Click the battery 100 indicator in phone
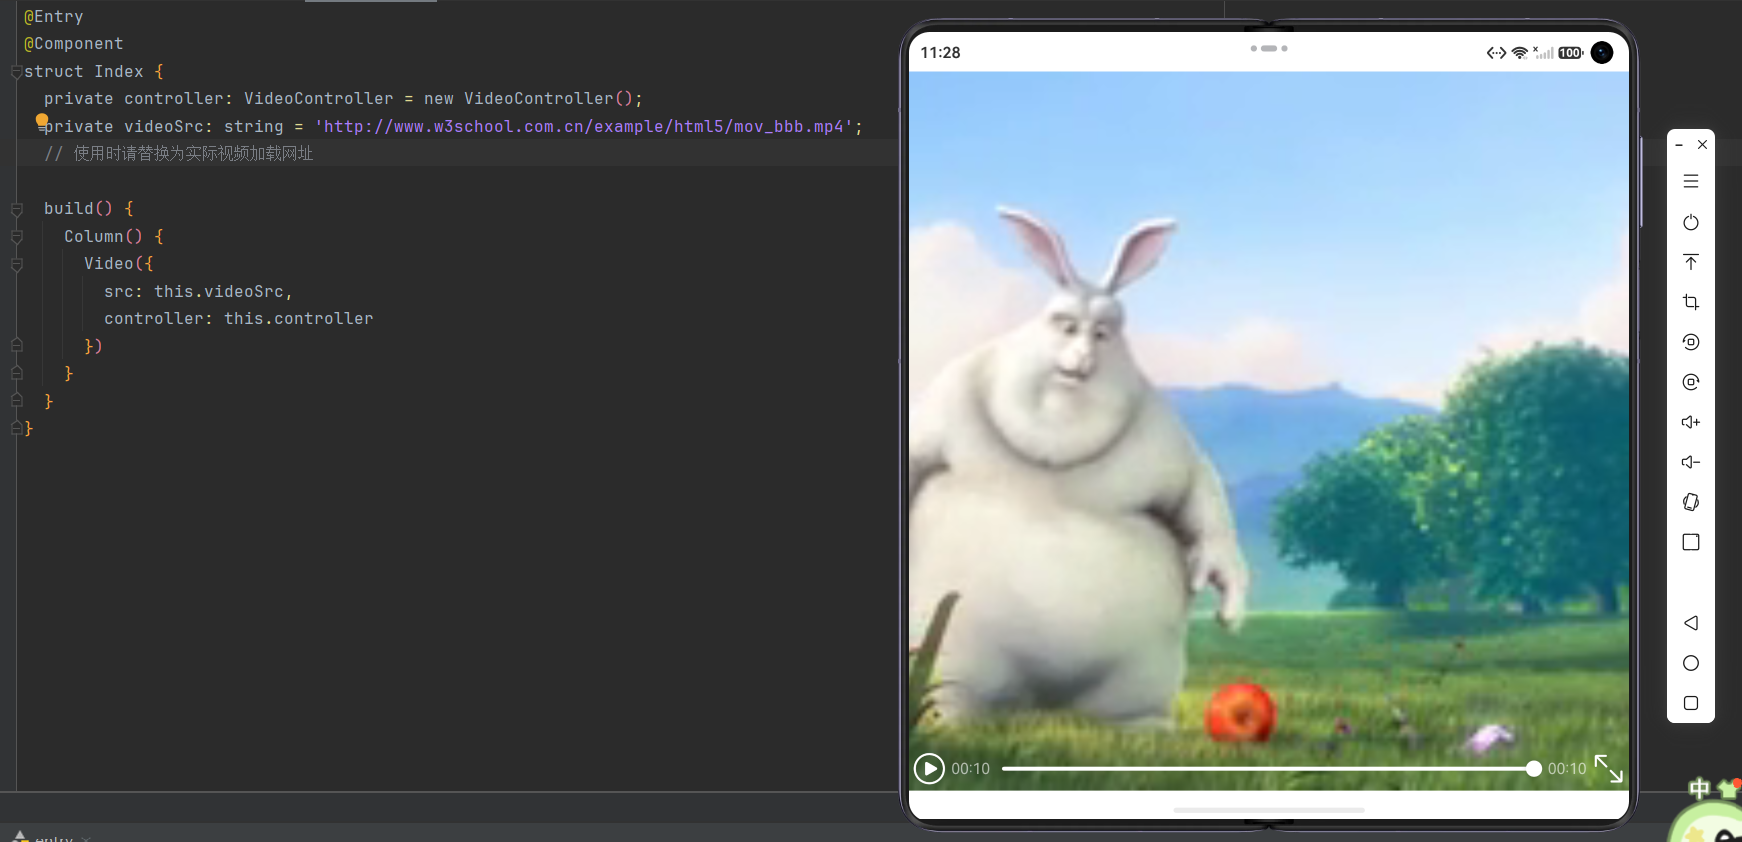This screenshot has height=842, width=1742. click(1571, 53)
